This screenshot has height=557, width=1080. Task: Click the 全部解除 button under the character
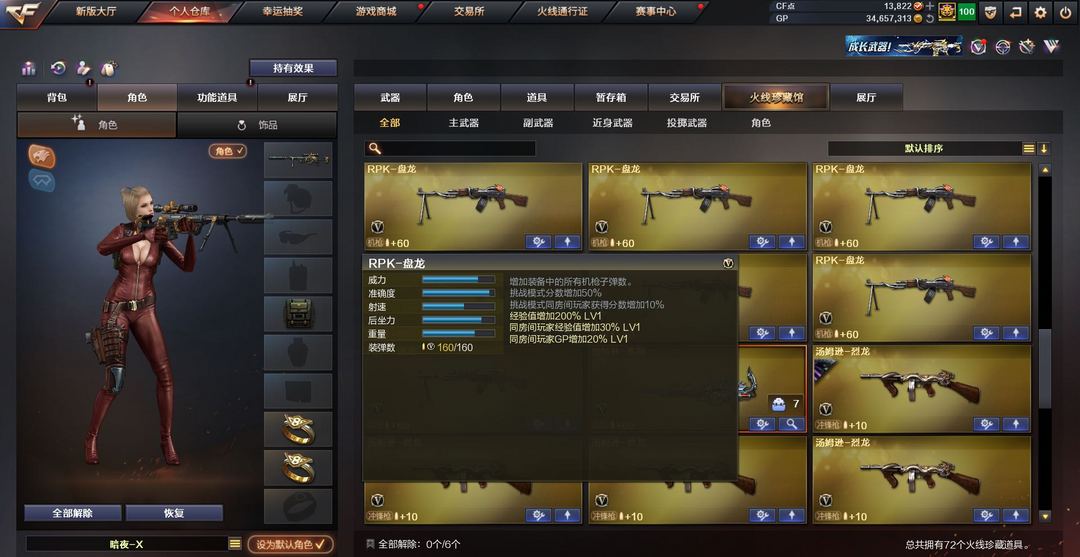[x=73, y=513]
